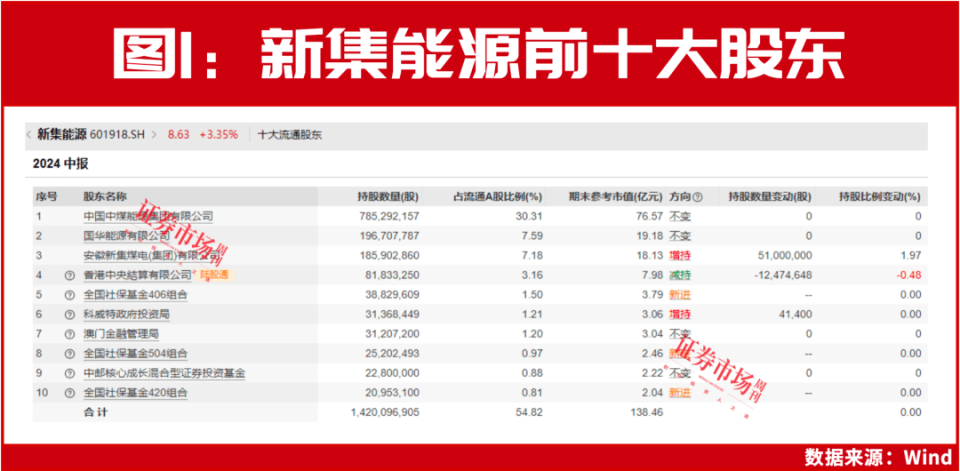
Task: Sort by the 占流通A股比例(%) column header
Action: click(x=498, y=197)
